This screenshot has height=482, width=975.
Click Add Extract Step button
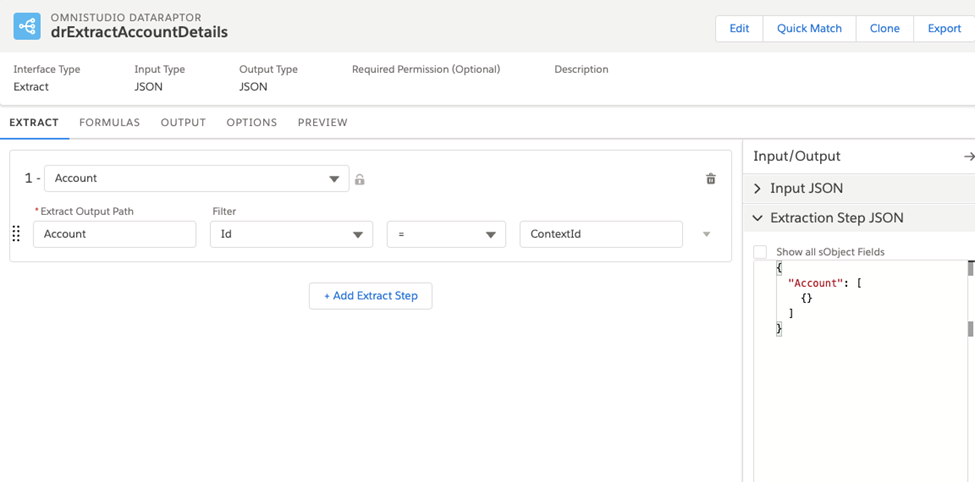coord(371,296)
